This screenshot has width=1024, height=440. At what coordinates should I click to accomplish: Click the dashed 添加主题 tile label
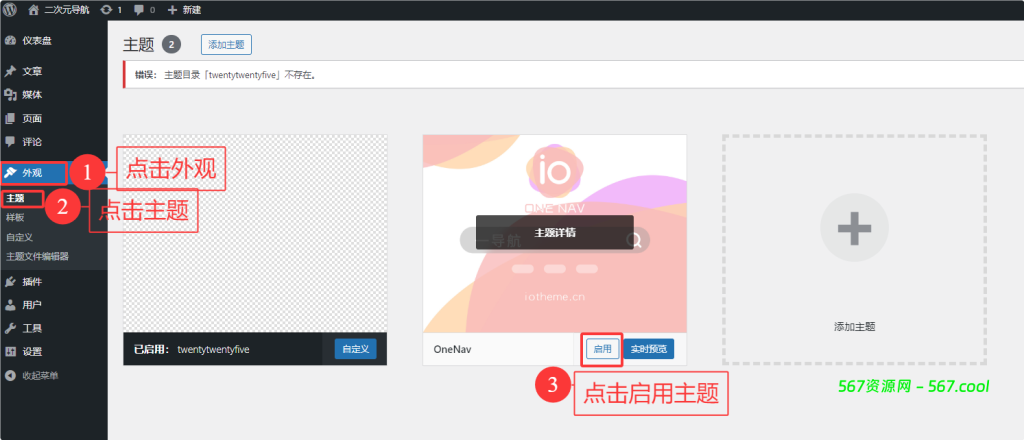pos(854,327)
